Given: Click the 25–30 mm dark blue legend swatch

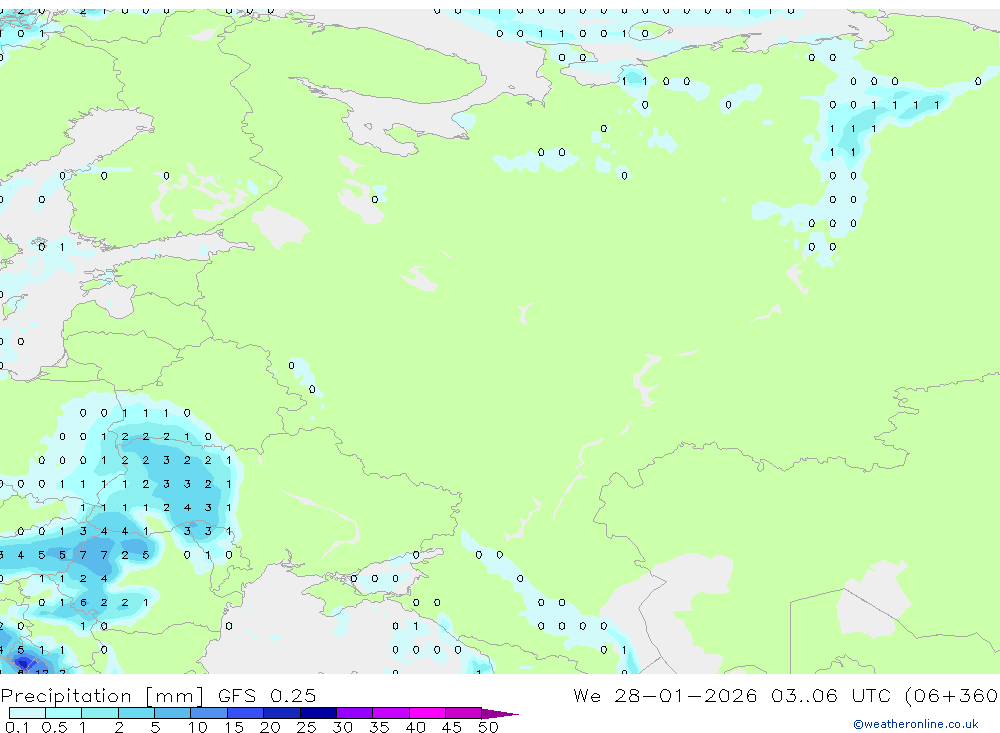Looking at the screenshot, I should (x=318, y=713).
